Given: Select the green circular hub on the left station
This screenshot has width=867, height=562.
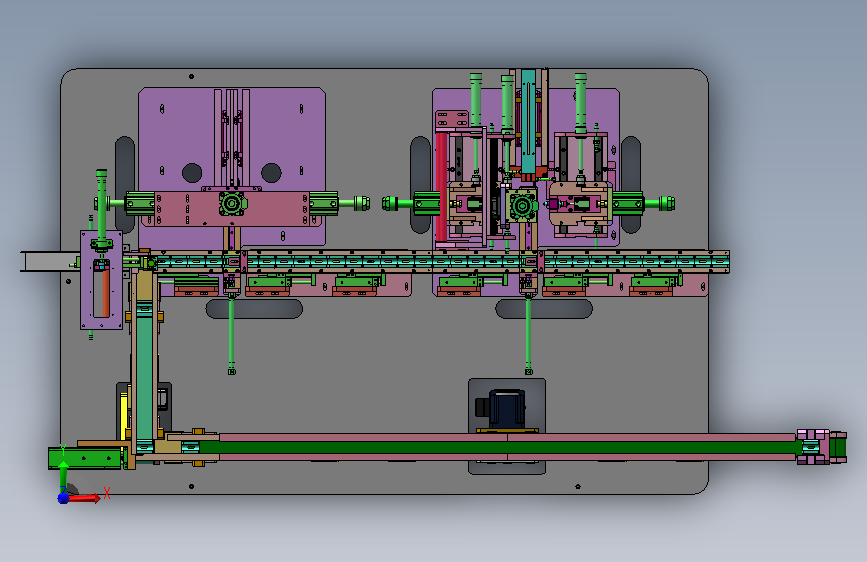Looking at the screenshot, I should tap(232, 204).
